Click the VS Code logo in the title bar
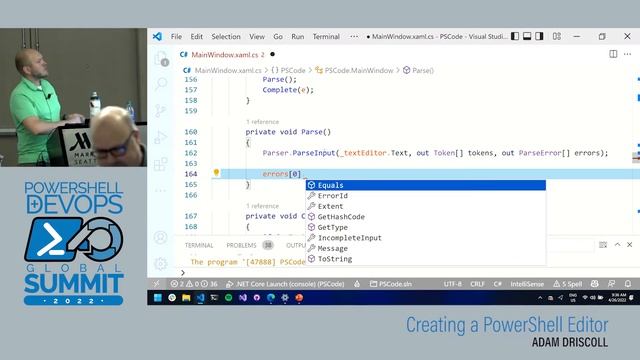Screen dimensions: 640x360 point(157,36)
